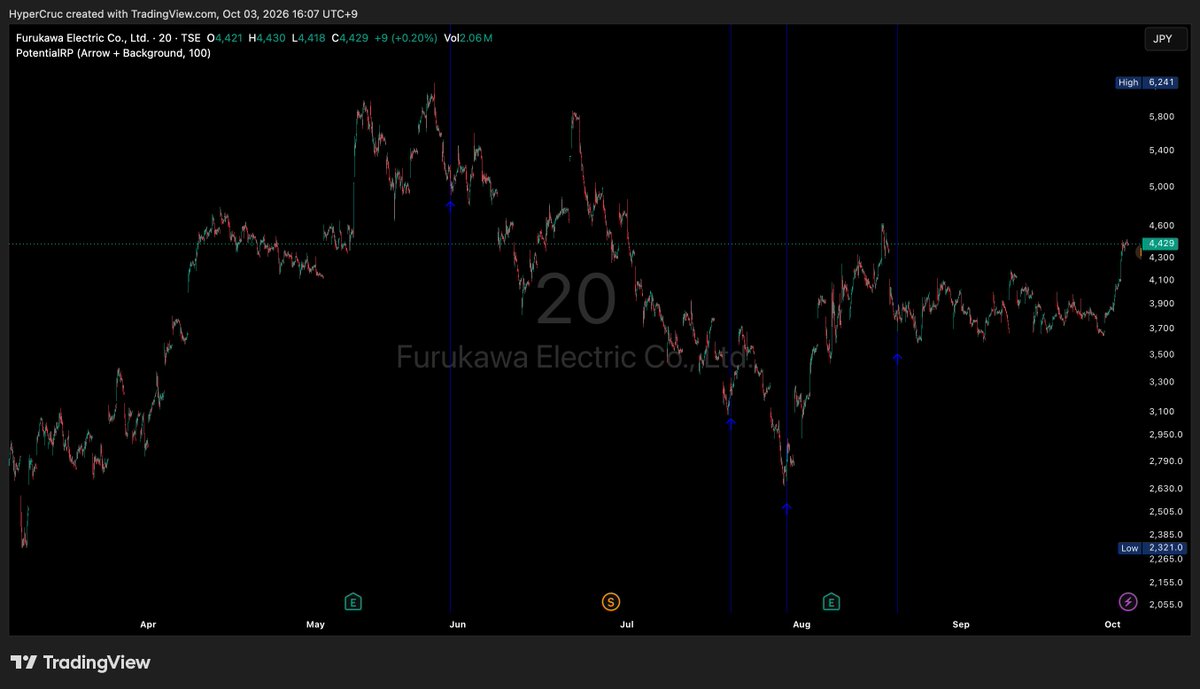Screen dimensions: 1200x689
Task: Click the 2,055.0 price axis label
Action: [1165, 606]
